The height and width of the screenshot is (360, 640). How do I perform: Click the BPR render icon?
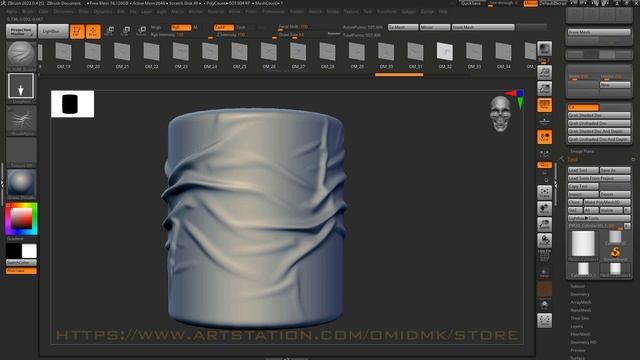[x=544, y=49]
